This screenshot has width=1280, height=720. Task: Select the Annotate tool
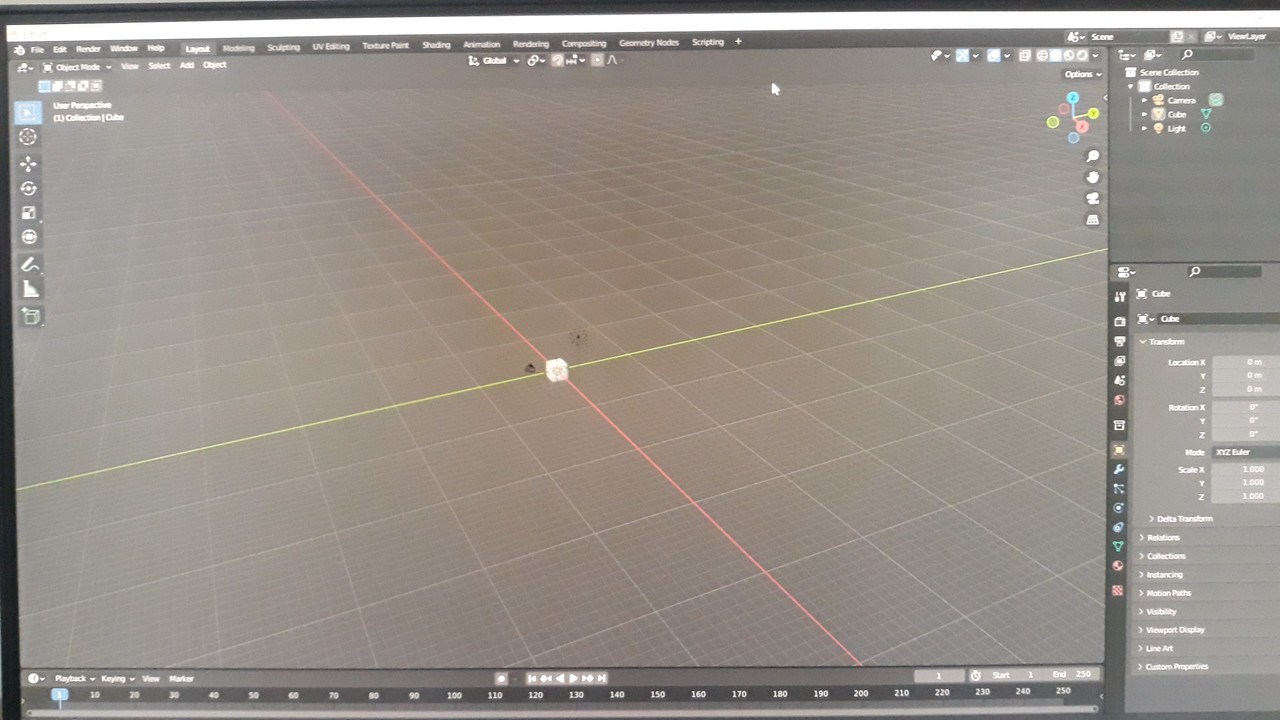(x=30, y=265)
